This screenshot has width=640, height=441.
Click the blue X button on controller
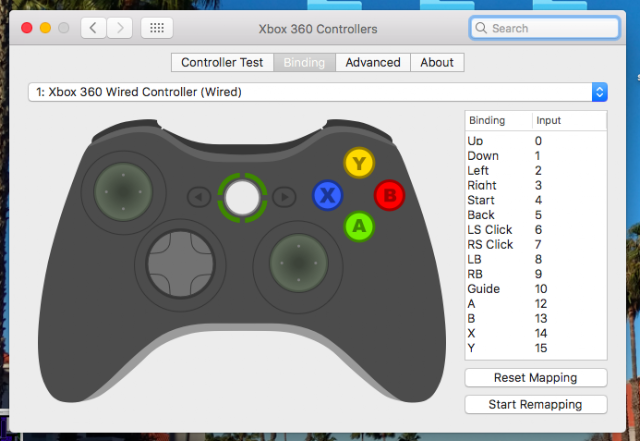[327, 195]
